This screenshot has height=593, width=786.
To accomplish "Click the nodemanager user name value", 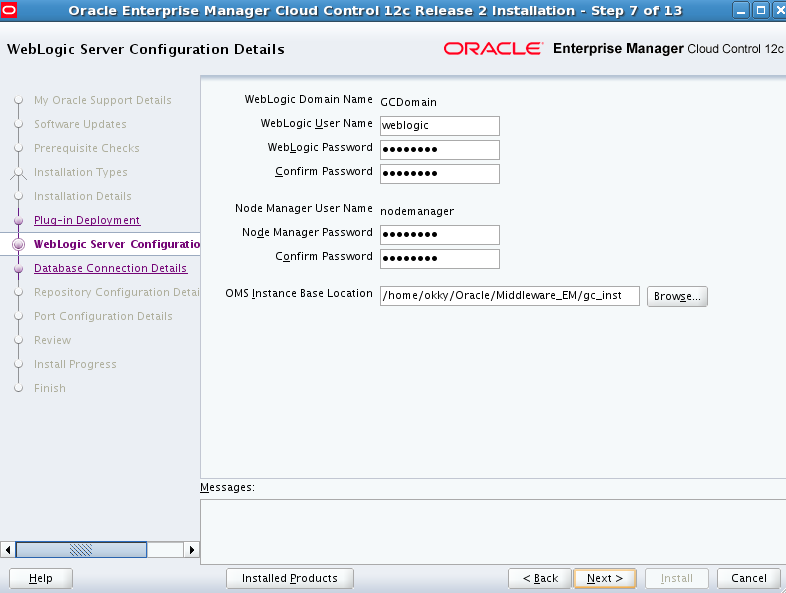I will tap(417, 212).
